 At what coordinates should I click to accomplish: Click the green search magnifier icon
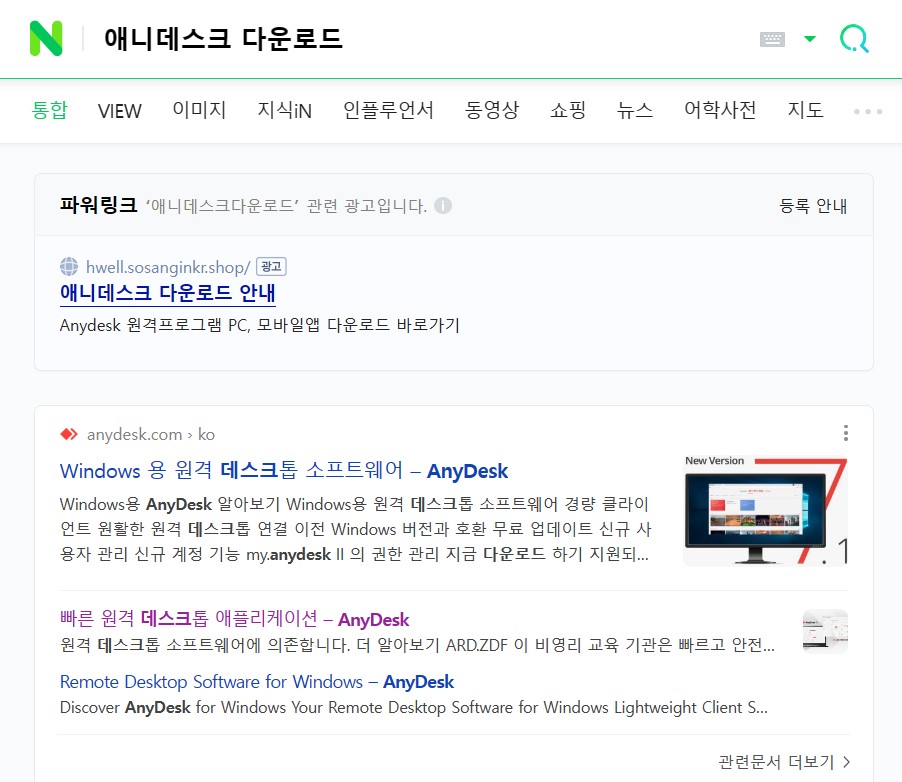(854, 39)
